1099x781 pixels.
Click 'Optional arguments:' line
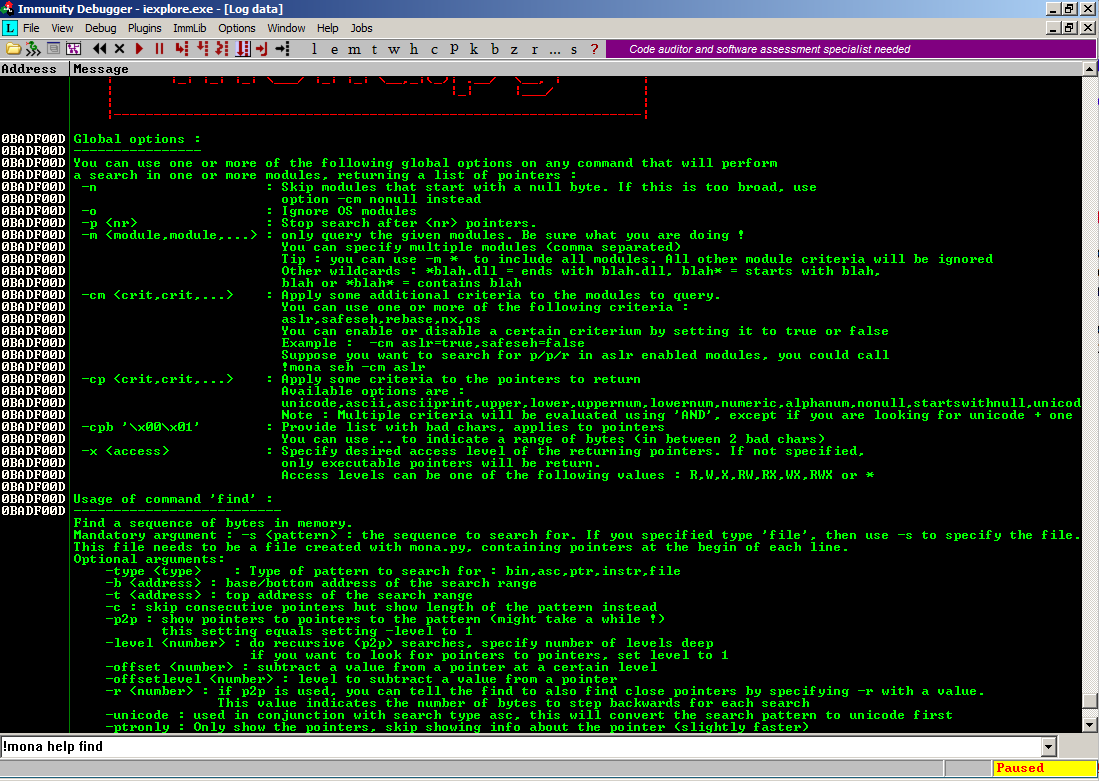pos(149,559)
